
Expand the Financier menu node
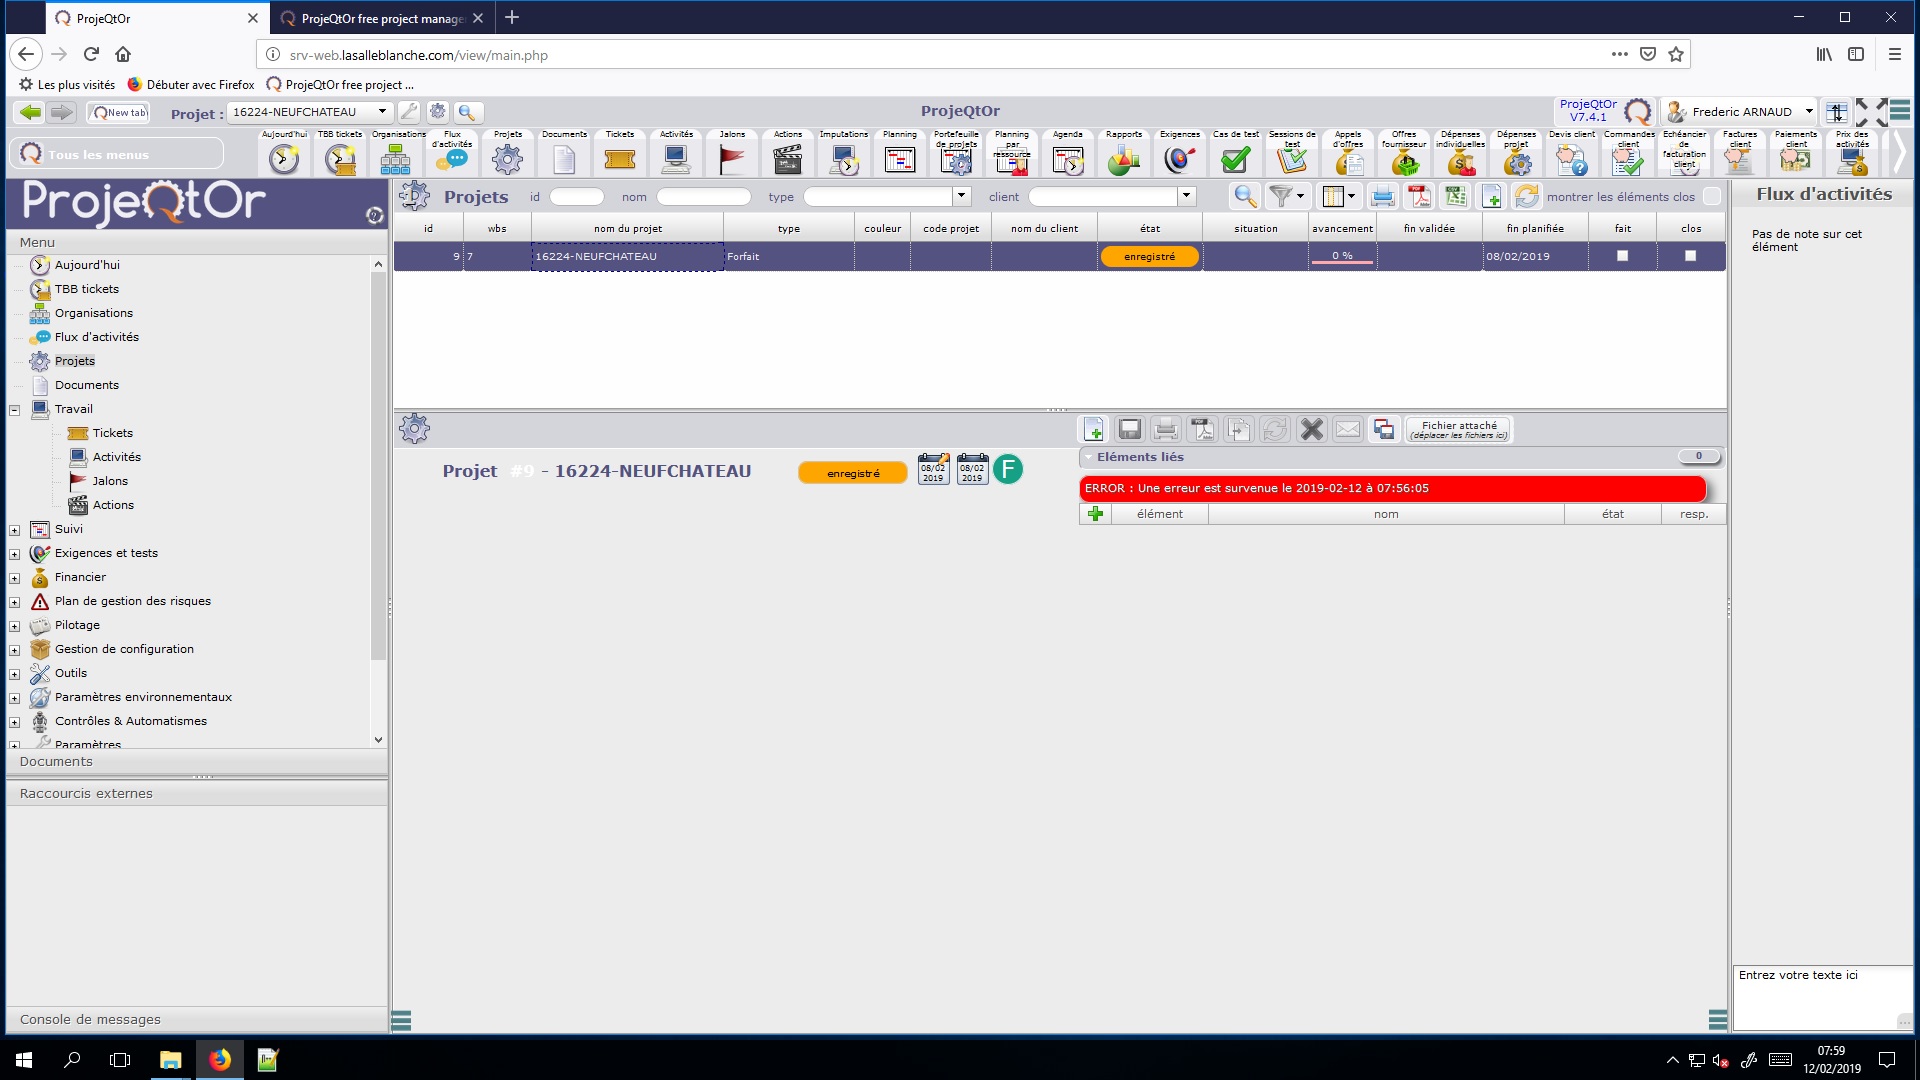[15, 578]
